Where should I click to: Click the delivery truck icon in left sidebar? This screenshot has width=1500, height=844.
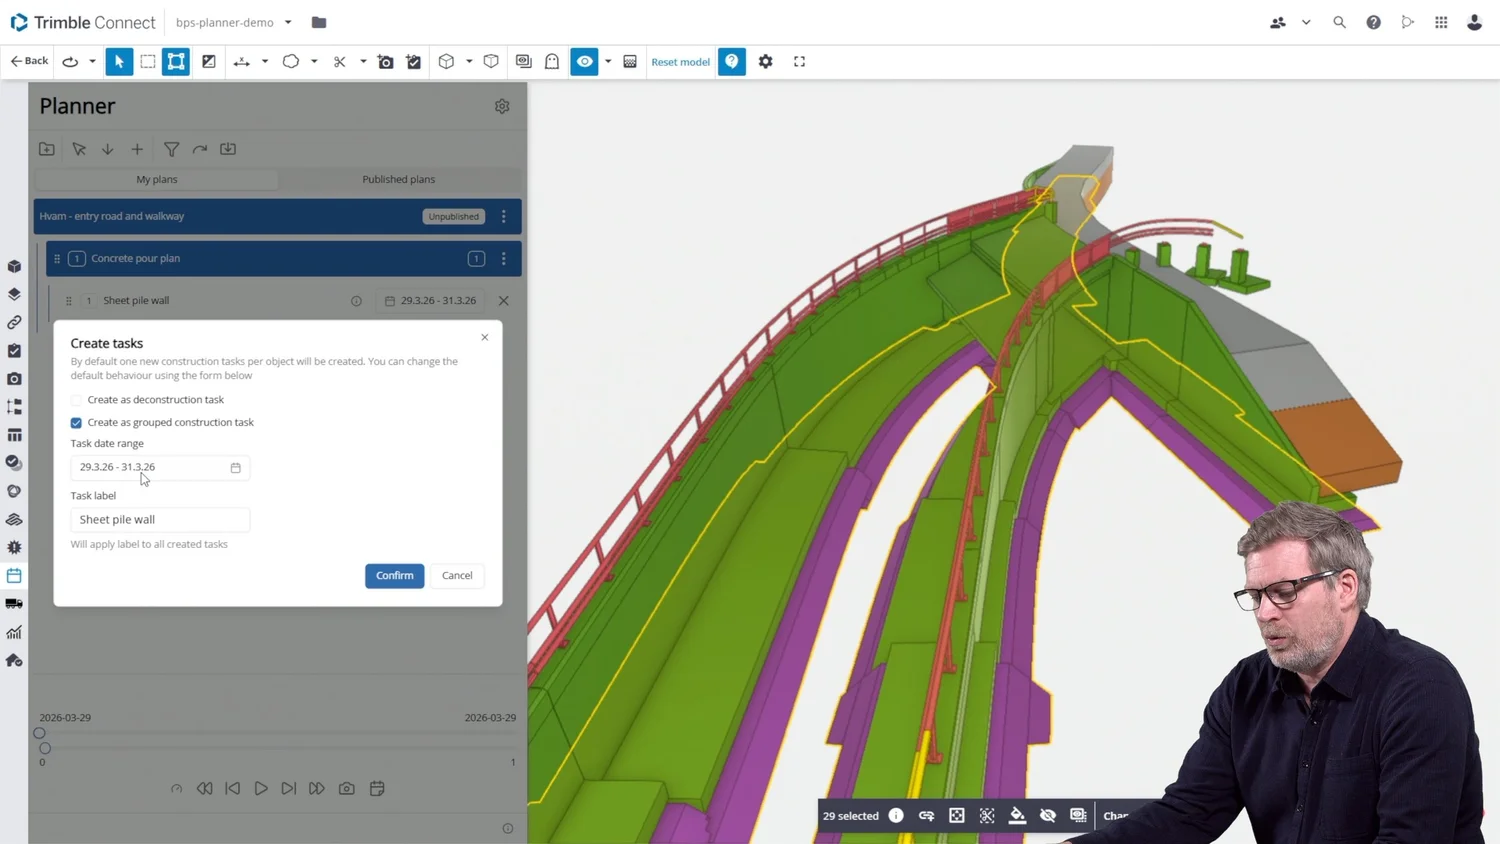click(14, 604)
